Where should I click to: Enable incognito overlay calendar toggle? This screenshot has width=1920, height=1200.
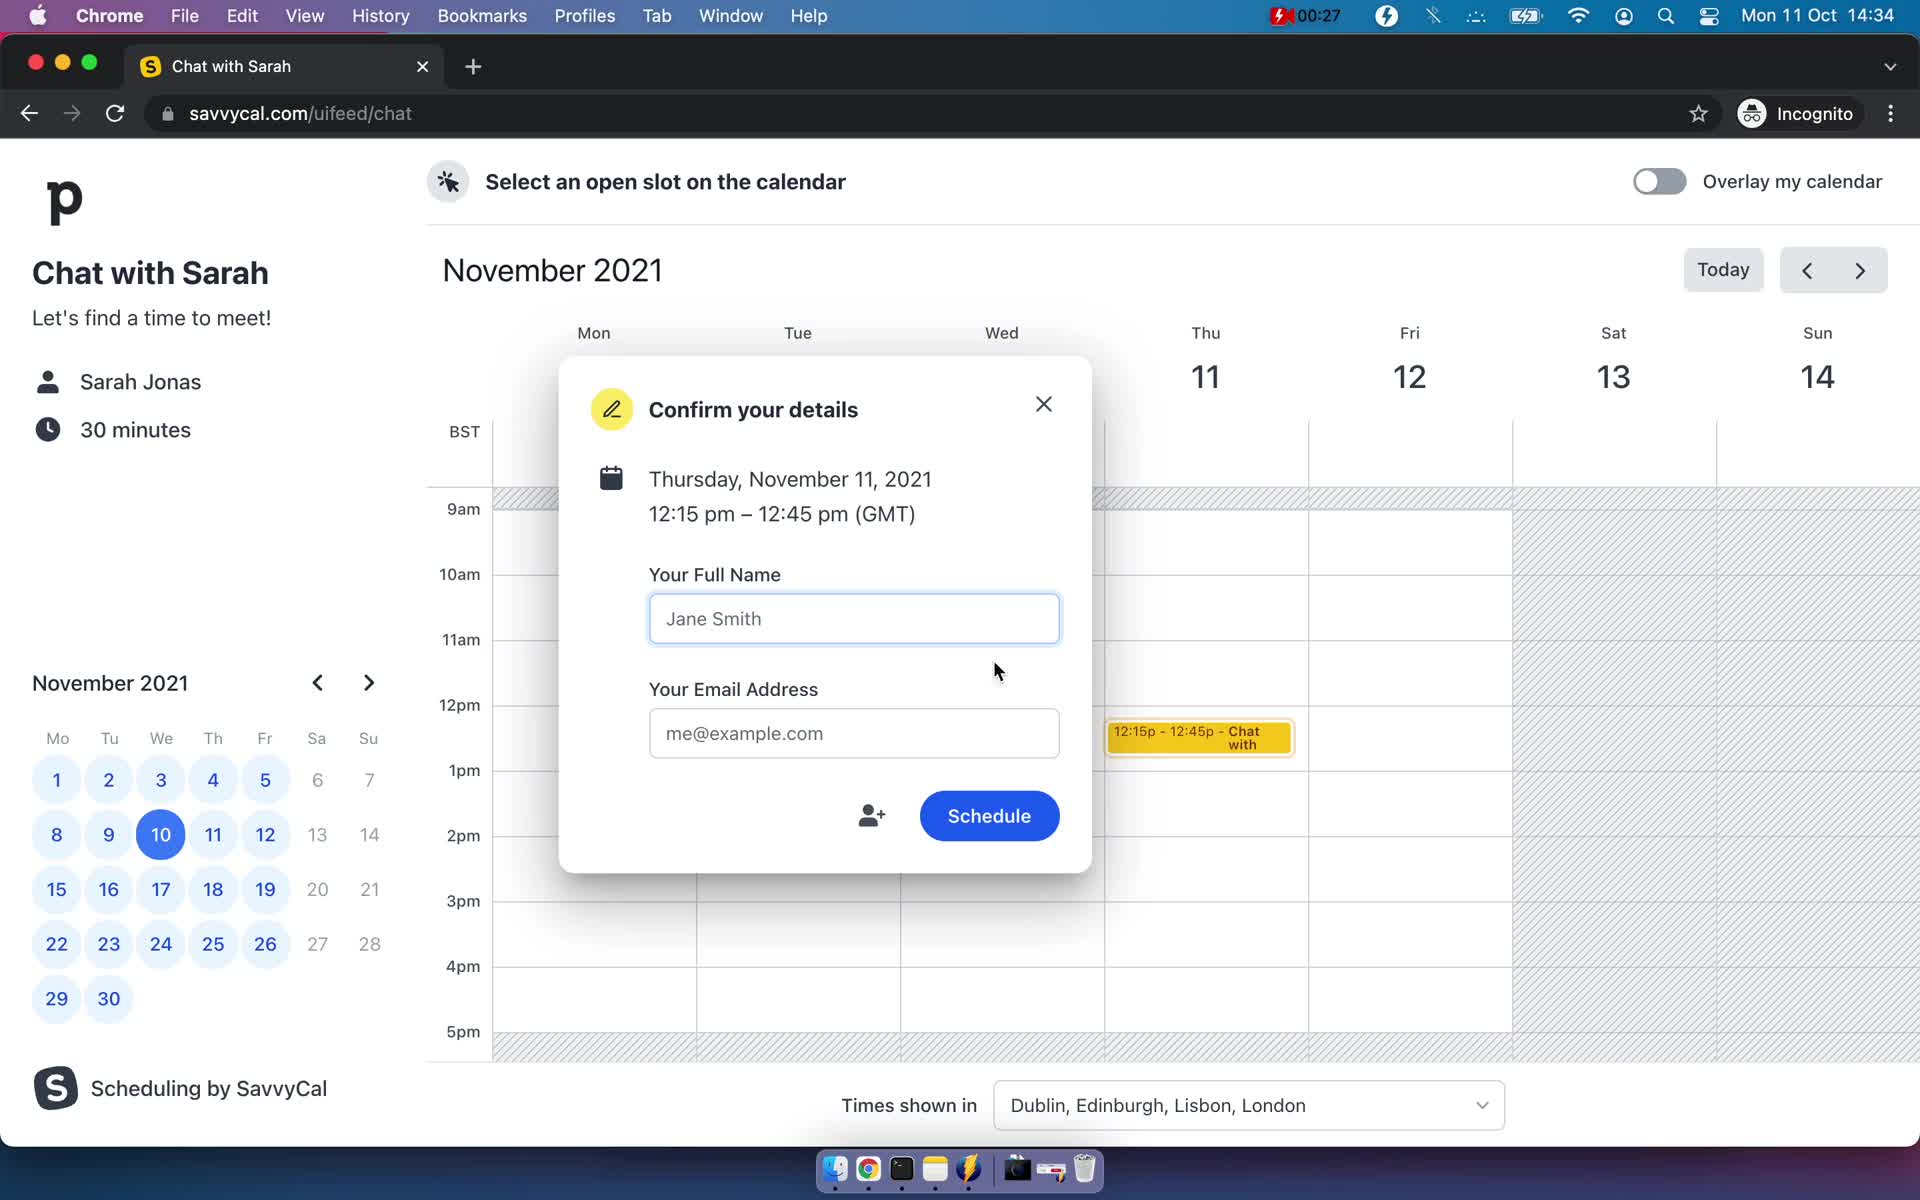tap(1657, 181)
